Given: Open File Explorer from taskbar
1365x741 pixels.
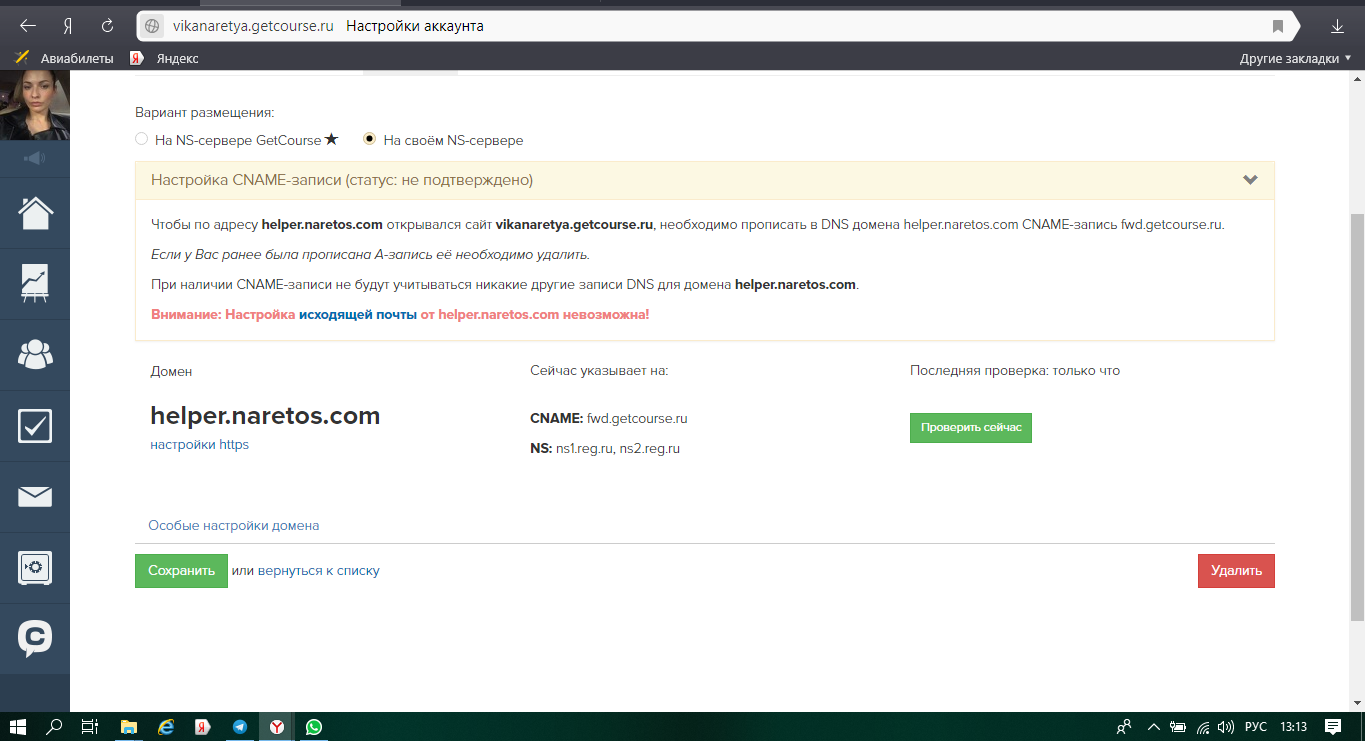Looking at the screenshot, I should (128, 727).
